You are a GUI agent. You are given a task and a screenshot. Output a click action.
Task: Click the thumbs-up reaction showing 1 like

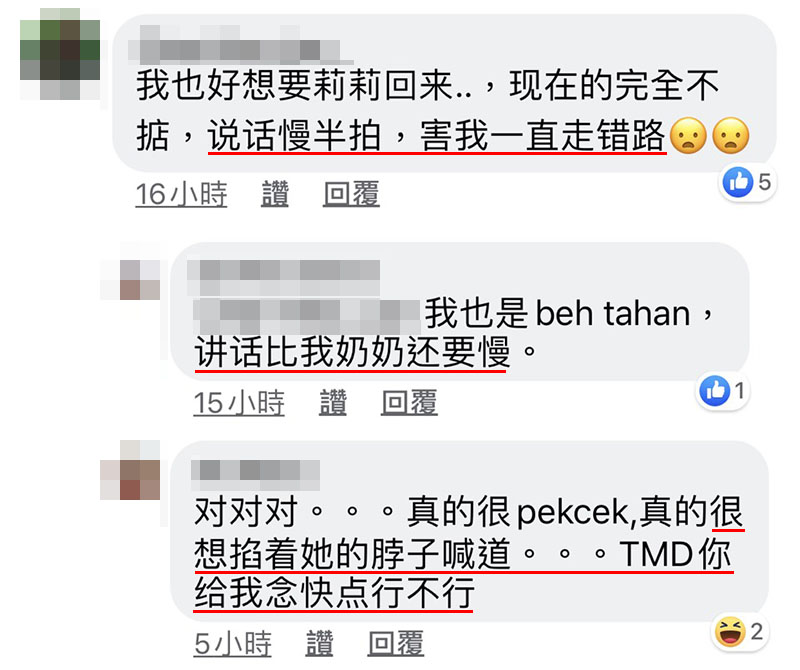pos(723,391)
